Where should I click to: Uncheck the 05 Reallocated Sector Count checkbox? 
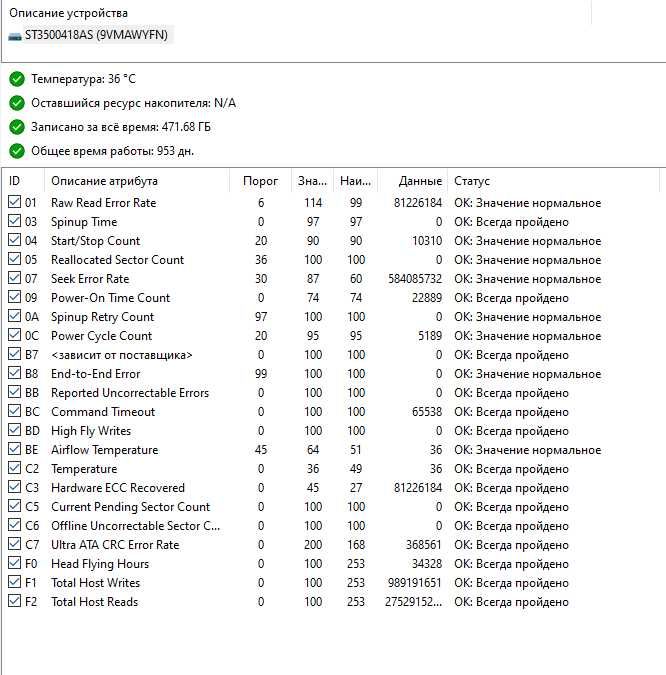click(x=14, y=259)
